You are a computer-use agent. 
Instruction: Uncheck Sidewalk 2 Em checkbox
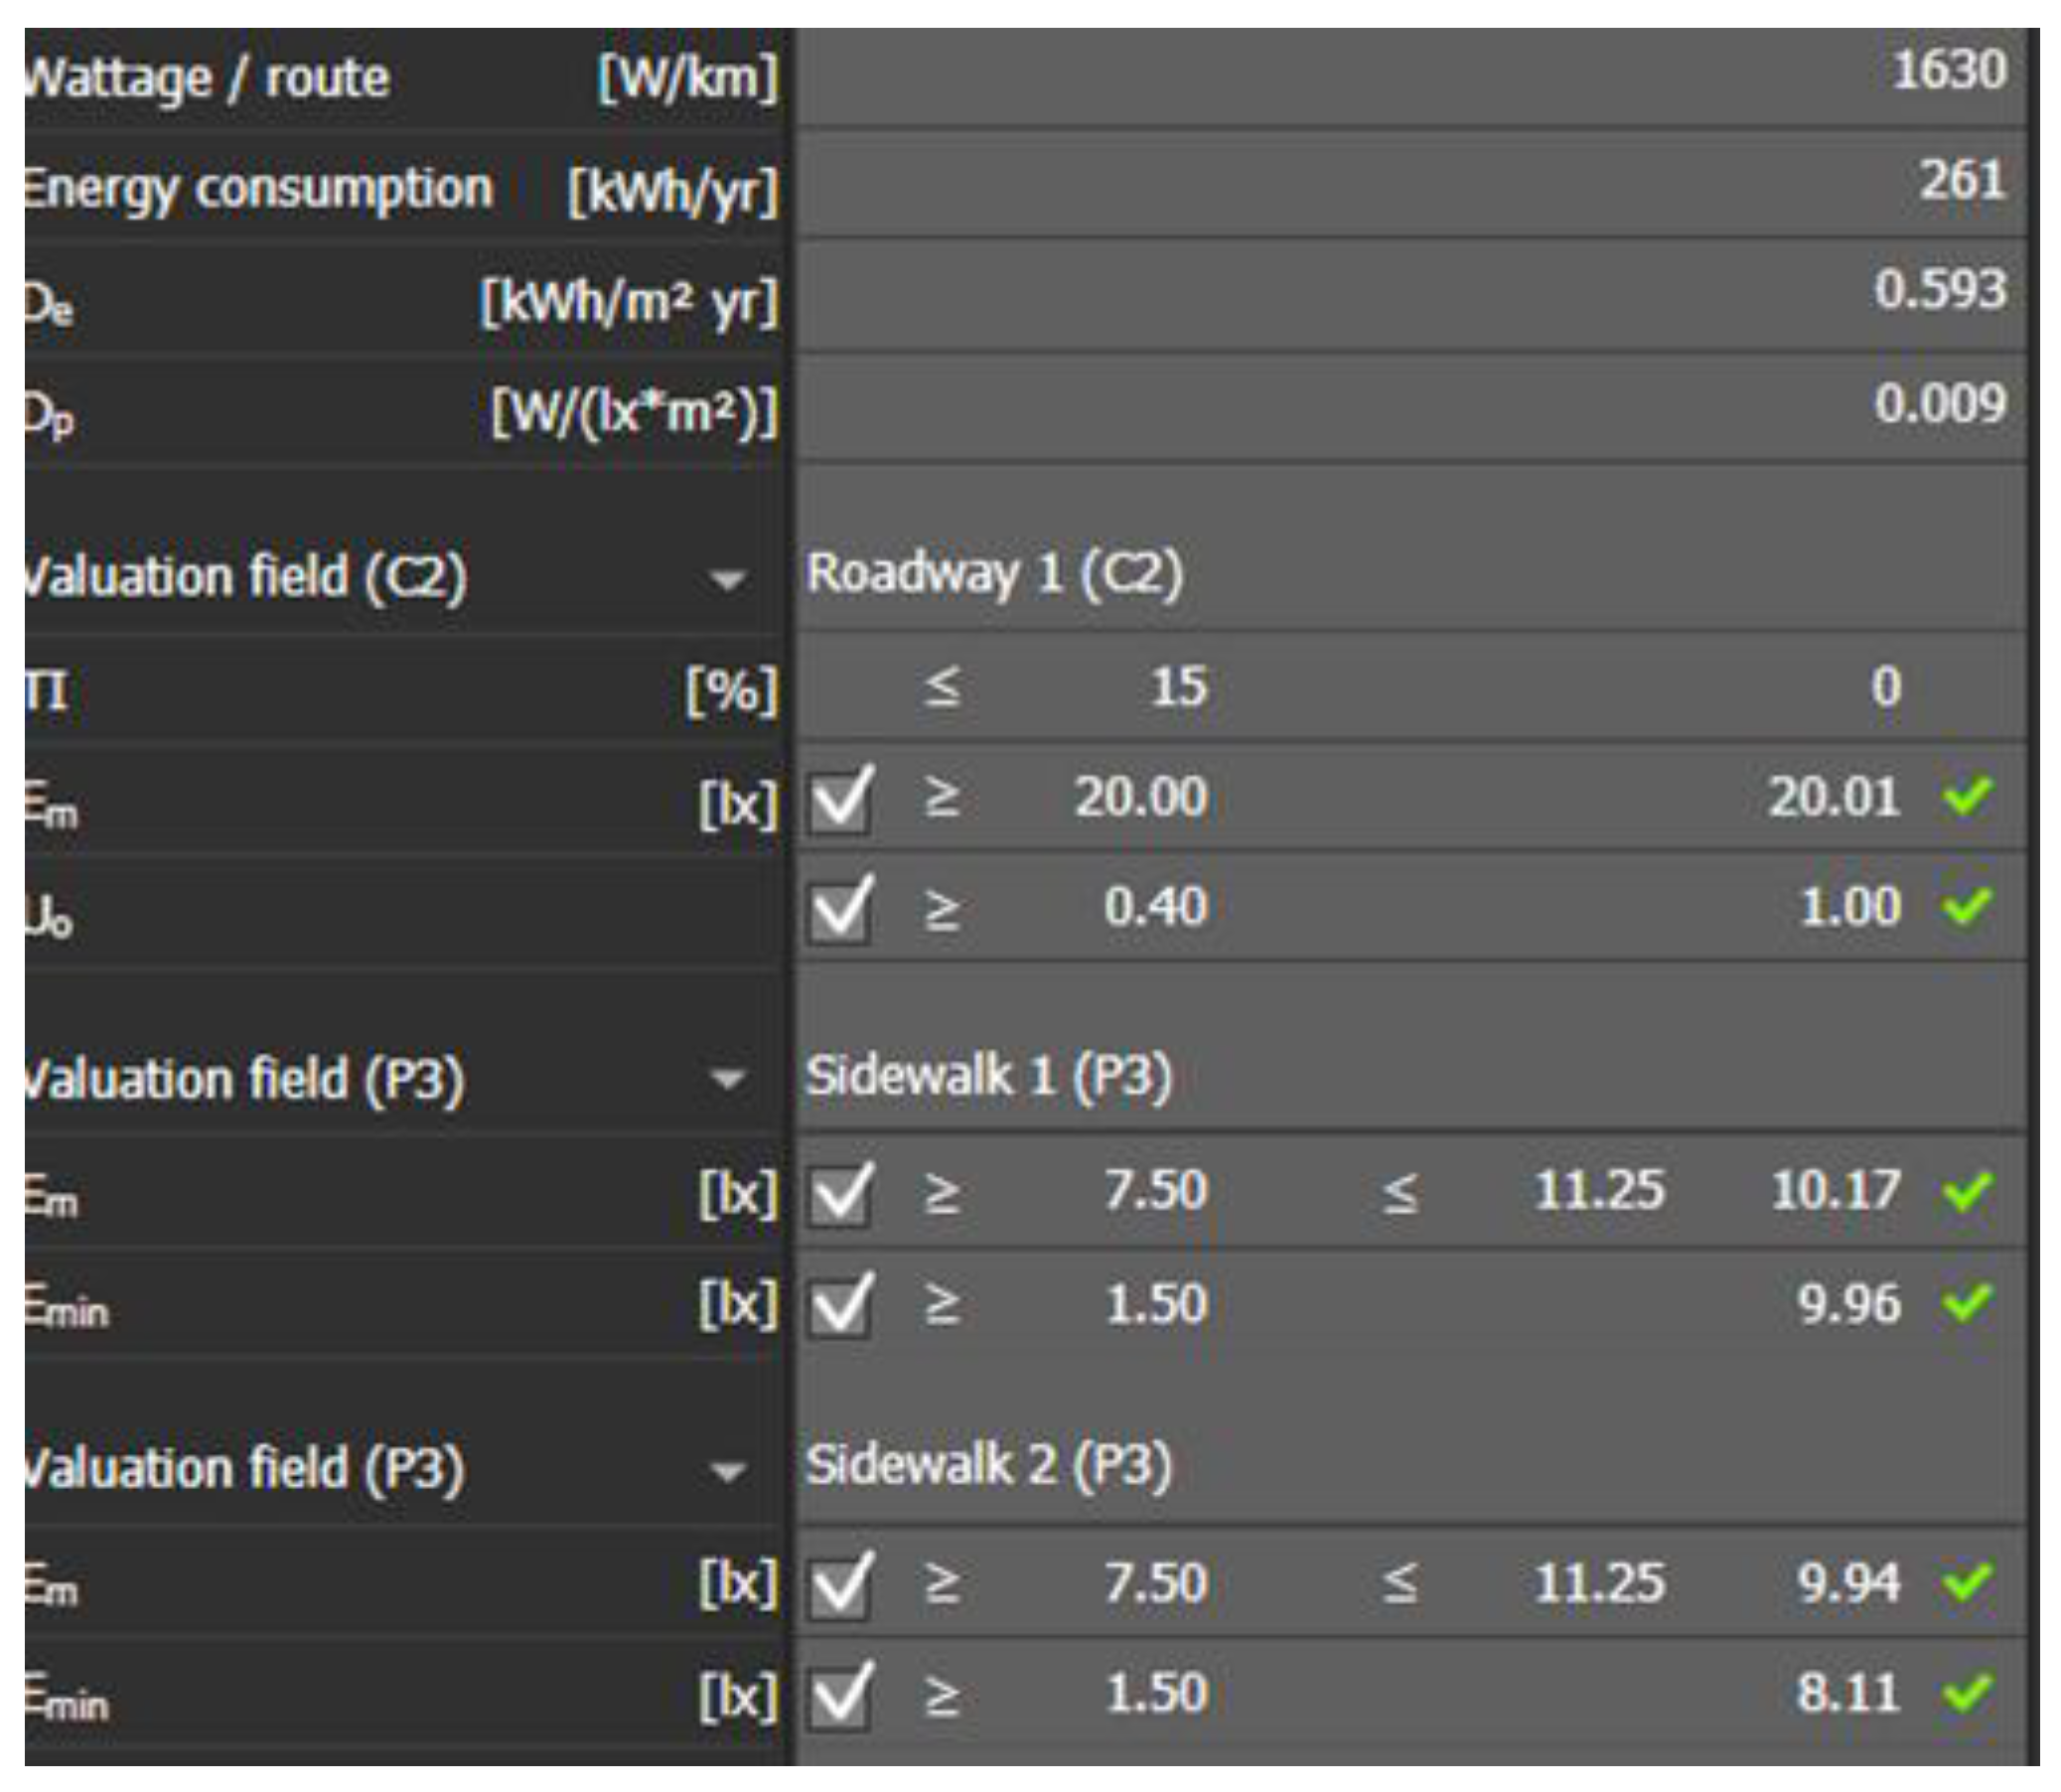[x=840, y=1584]
